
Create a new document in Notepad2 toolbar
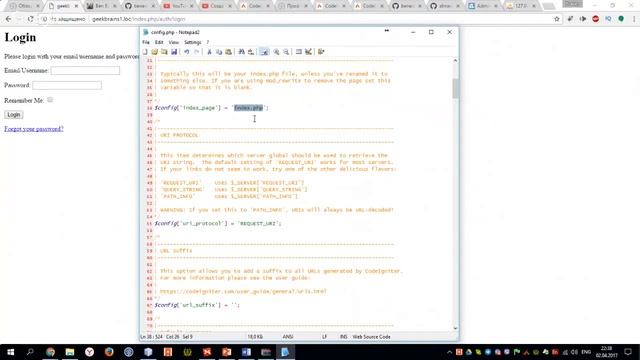[145, 52]
